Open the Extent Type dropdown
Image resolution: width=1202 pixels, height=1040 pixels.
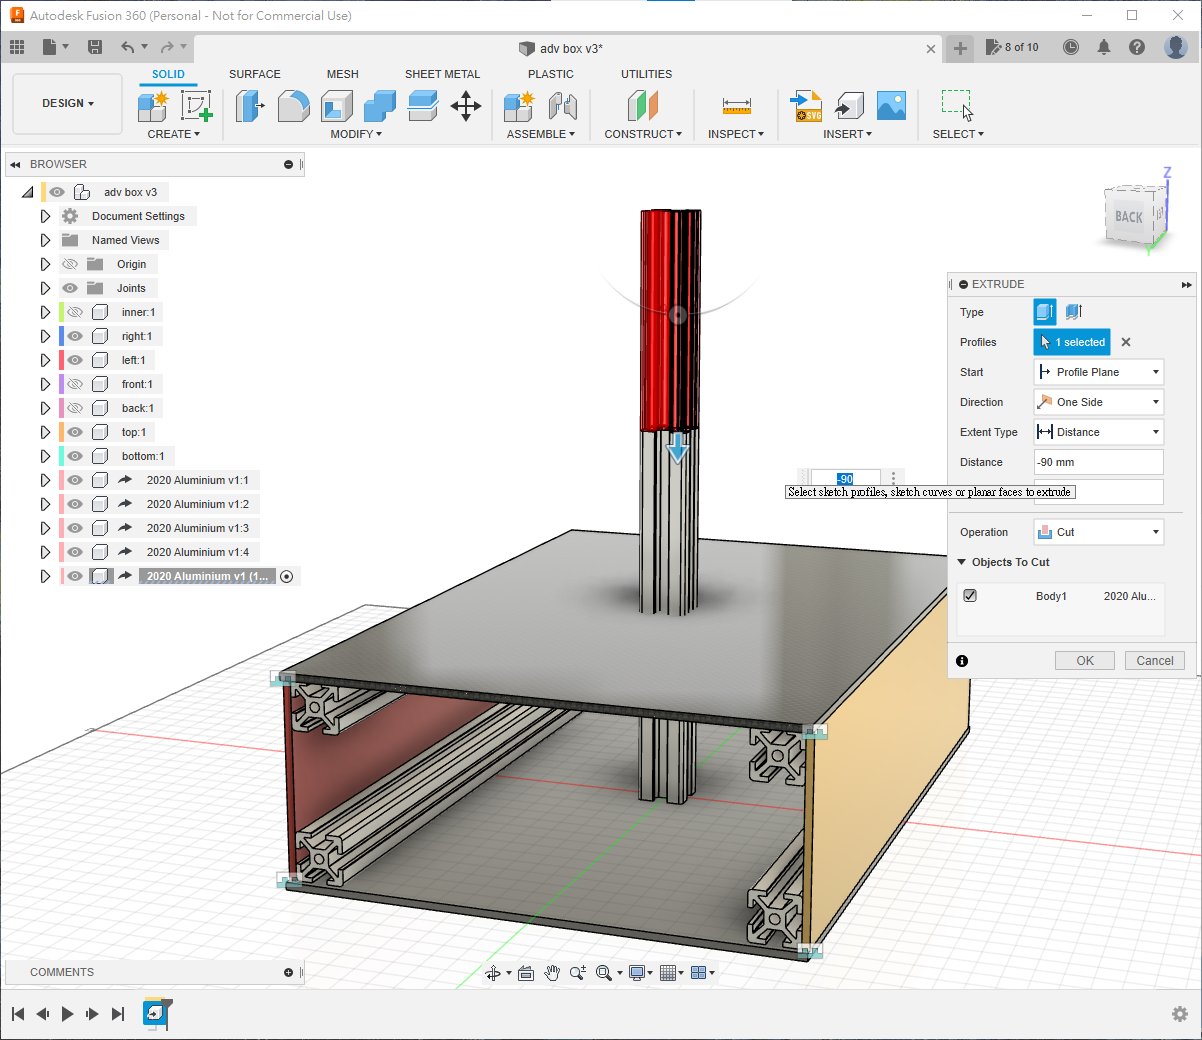pyautogui.click(x=1098, y=432)
